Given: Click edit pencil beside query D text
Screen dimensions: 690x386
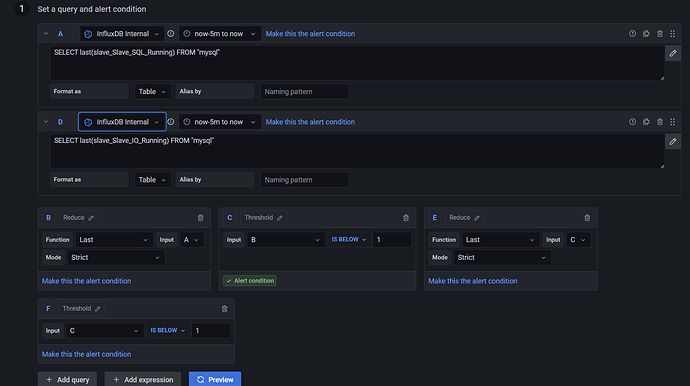Looking at the screenshot, I should tap(673, 141).
